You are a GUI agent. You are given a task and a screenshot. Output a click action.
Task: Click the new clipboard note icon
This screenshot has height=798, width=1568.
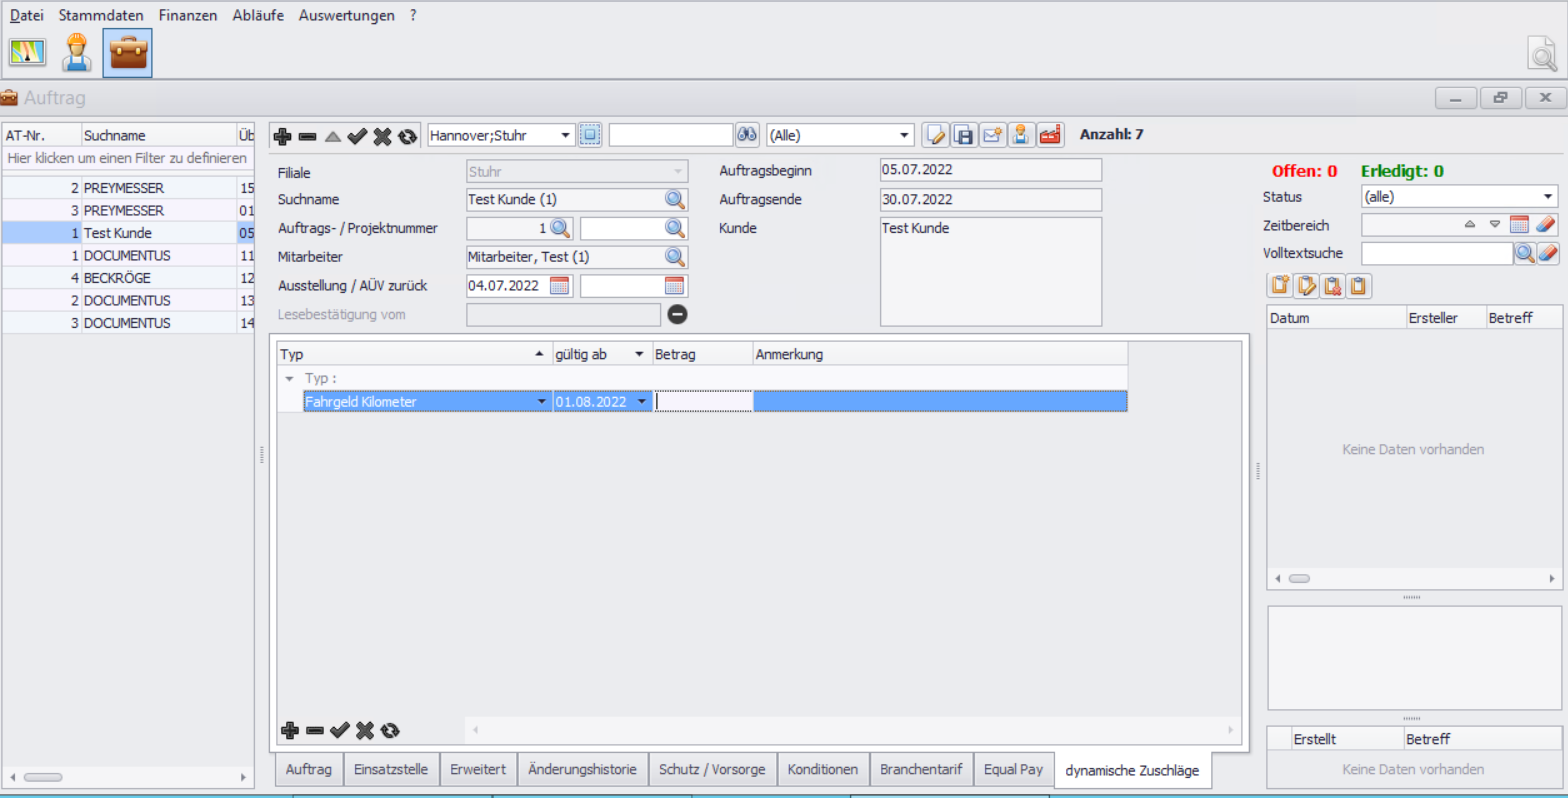(1280, 286)
